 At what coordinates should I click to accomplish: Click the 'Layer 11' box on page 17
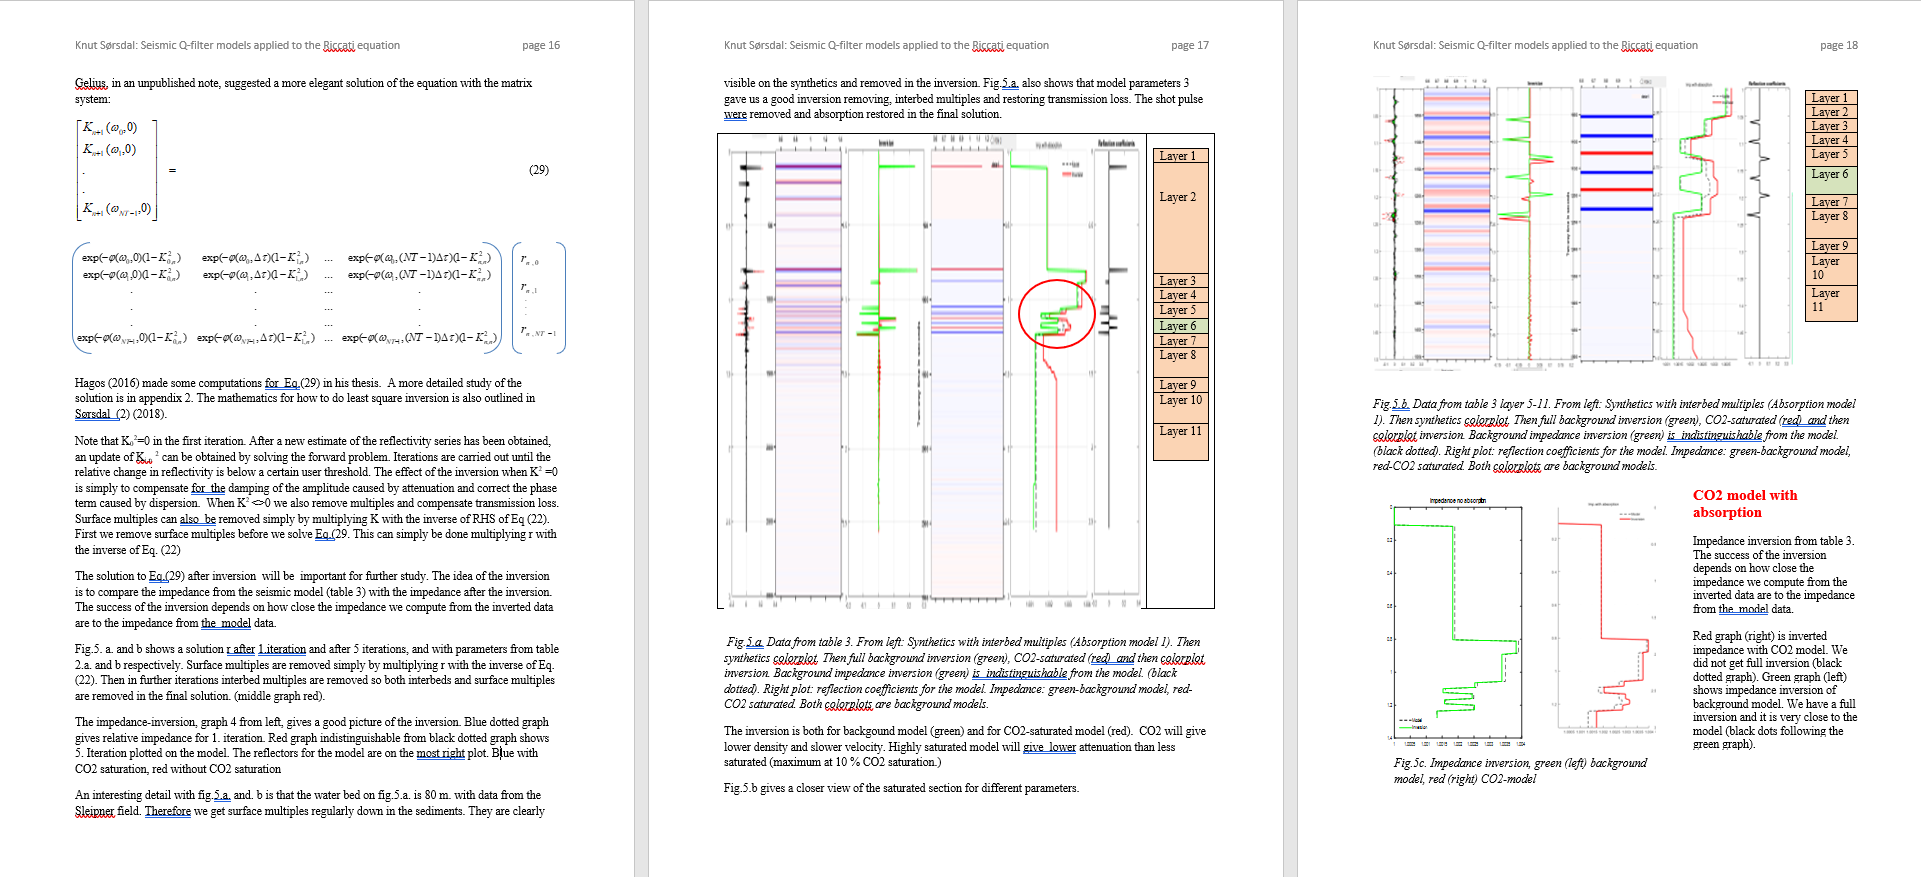[x=1180, y=441]
